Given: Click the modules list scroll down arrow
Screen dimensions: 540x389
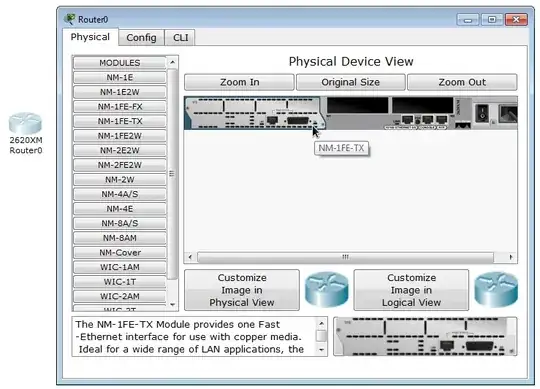Looking at the screenshot, I should pyautogui.click(x=173, y=305).
